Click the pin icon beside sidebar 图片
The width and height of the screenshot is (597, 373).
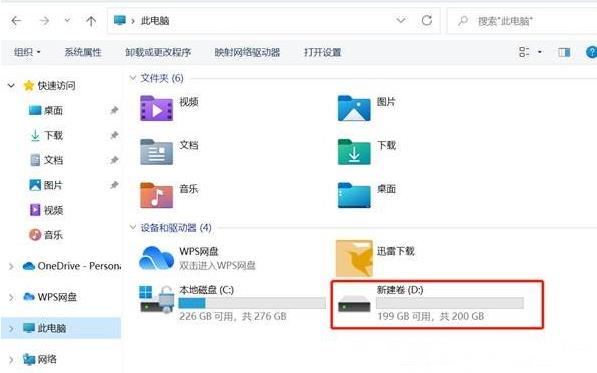[x=114, y=185]
